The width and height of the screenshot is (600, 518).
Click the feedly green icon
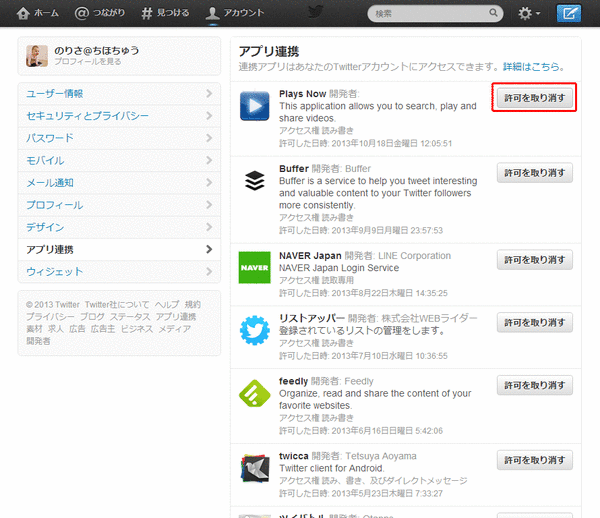click(254, 393)
